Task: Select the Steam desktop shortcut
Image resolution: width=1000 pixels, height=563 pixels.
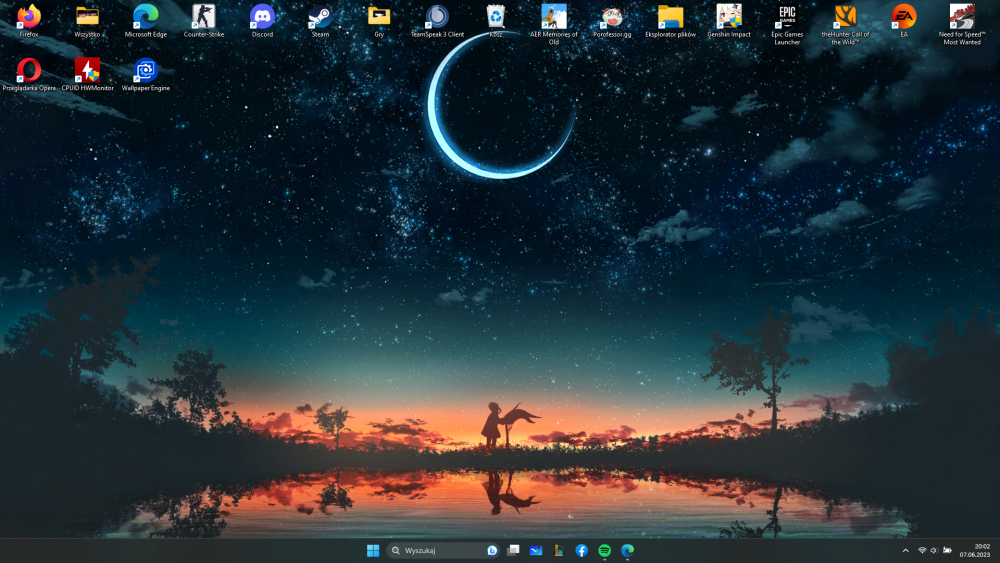Action: tap(320, 21)
